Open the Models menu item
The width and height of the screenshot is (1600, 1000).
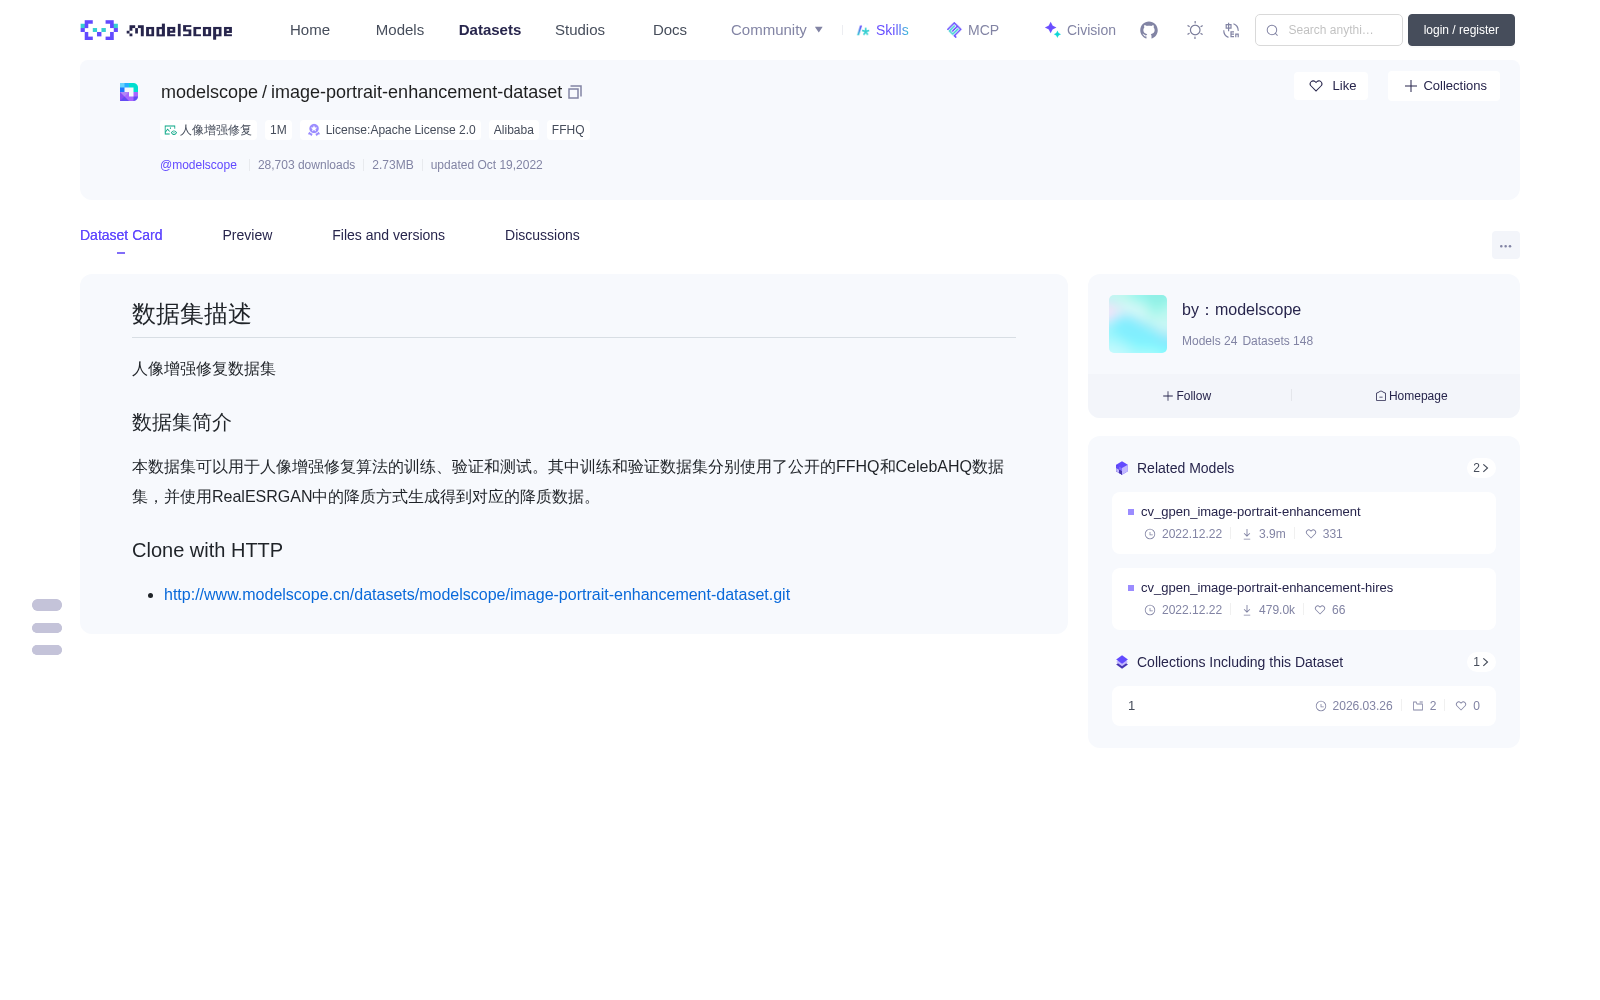[x=400, y=30]
